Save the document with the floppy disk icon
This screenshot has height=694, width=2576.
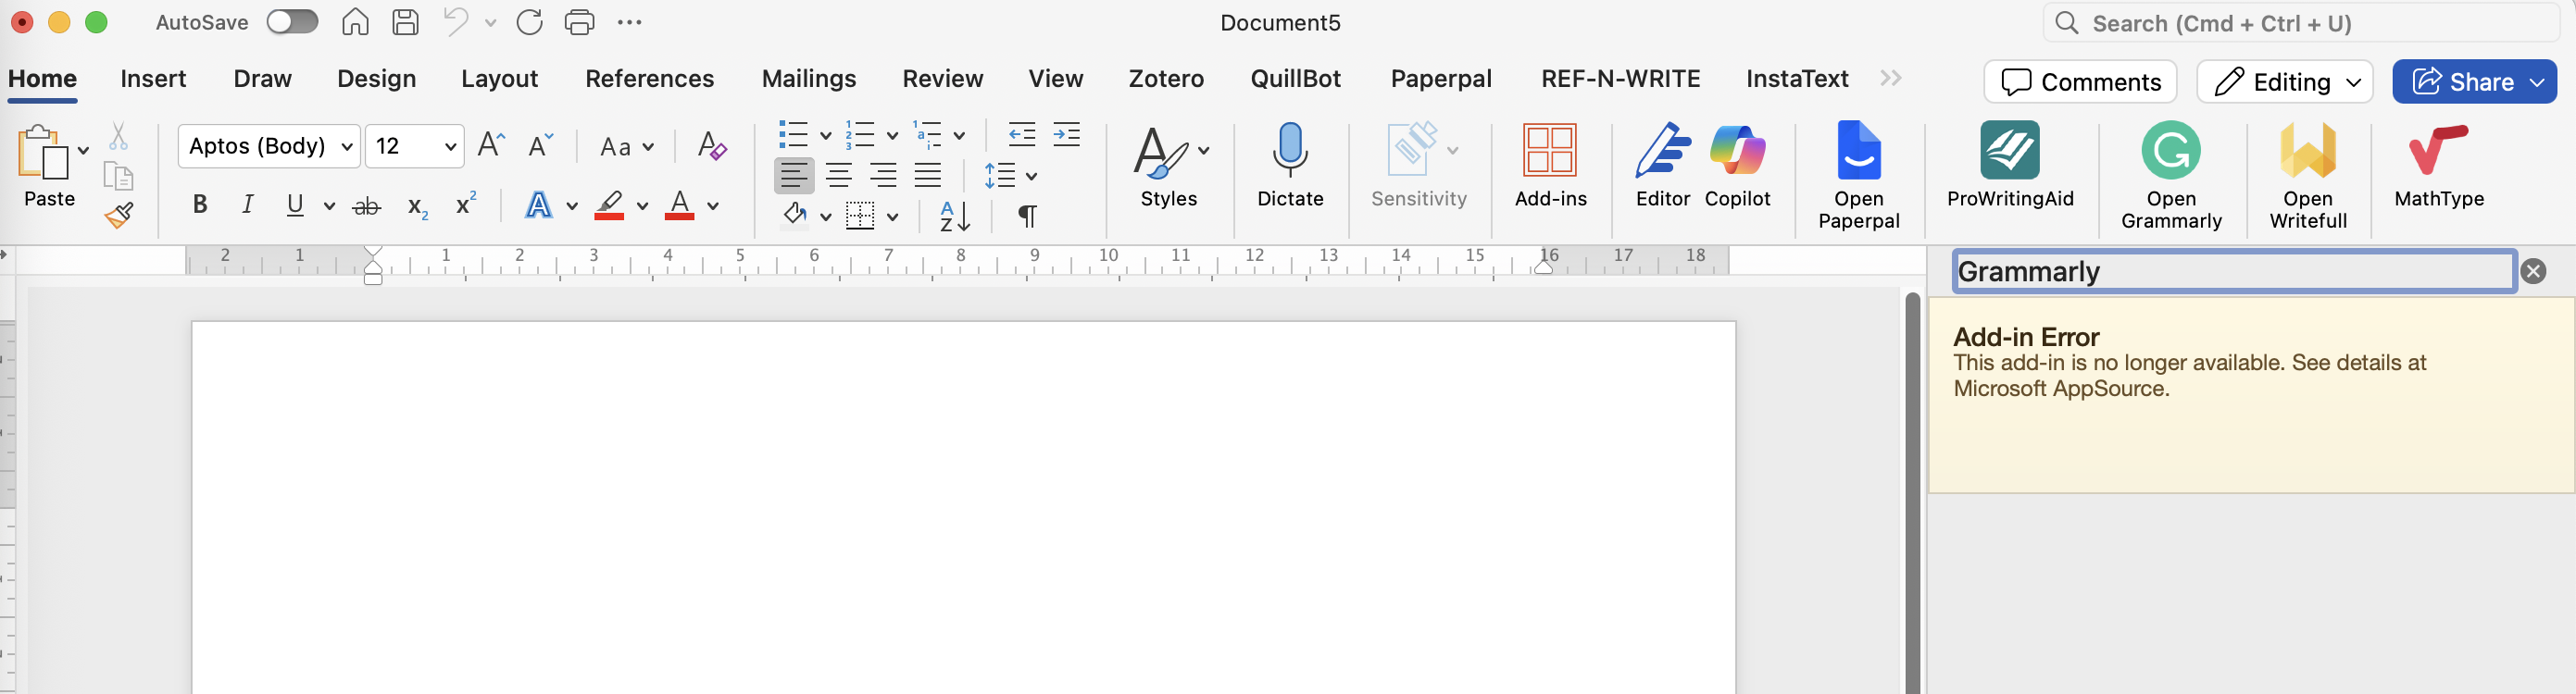[405, 22]
